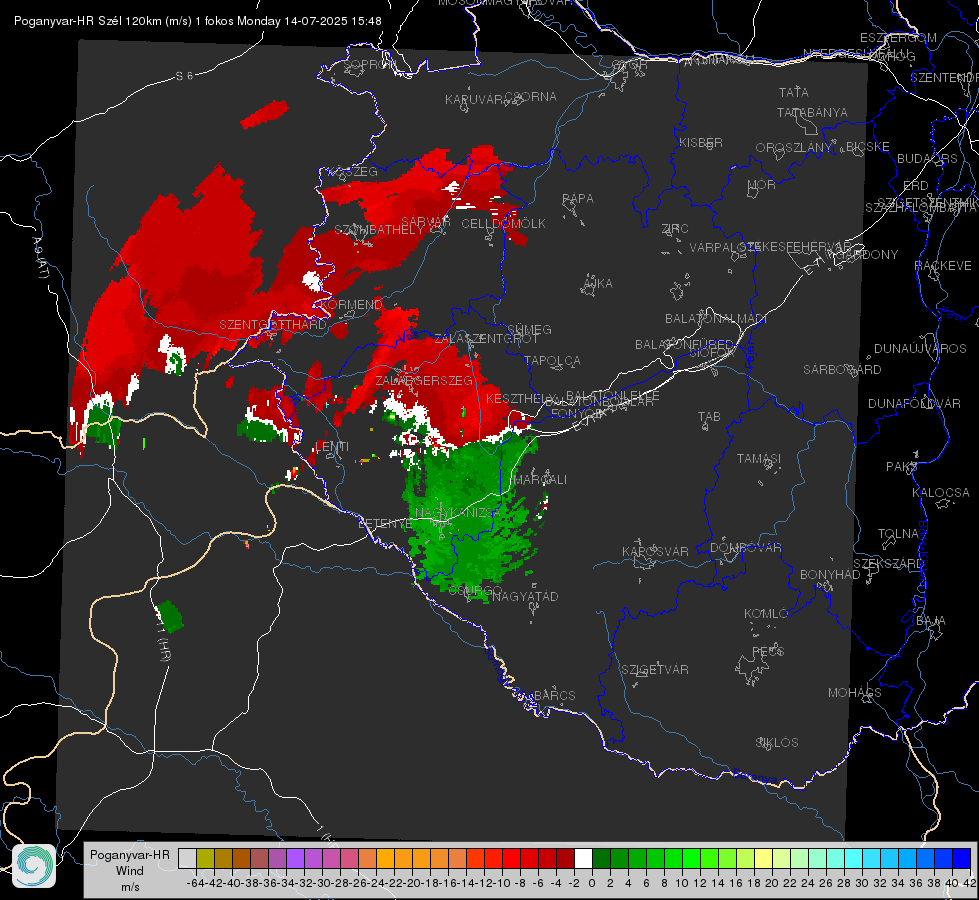Click the SARBOGARD city label

pos(842,370)
